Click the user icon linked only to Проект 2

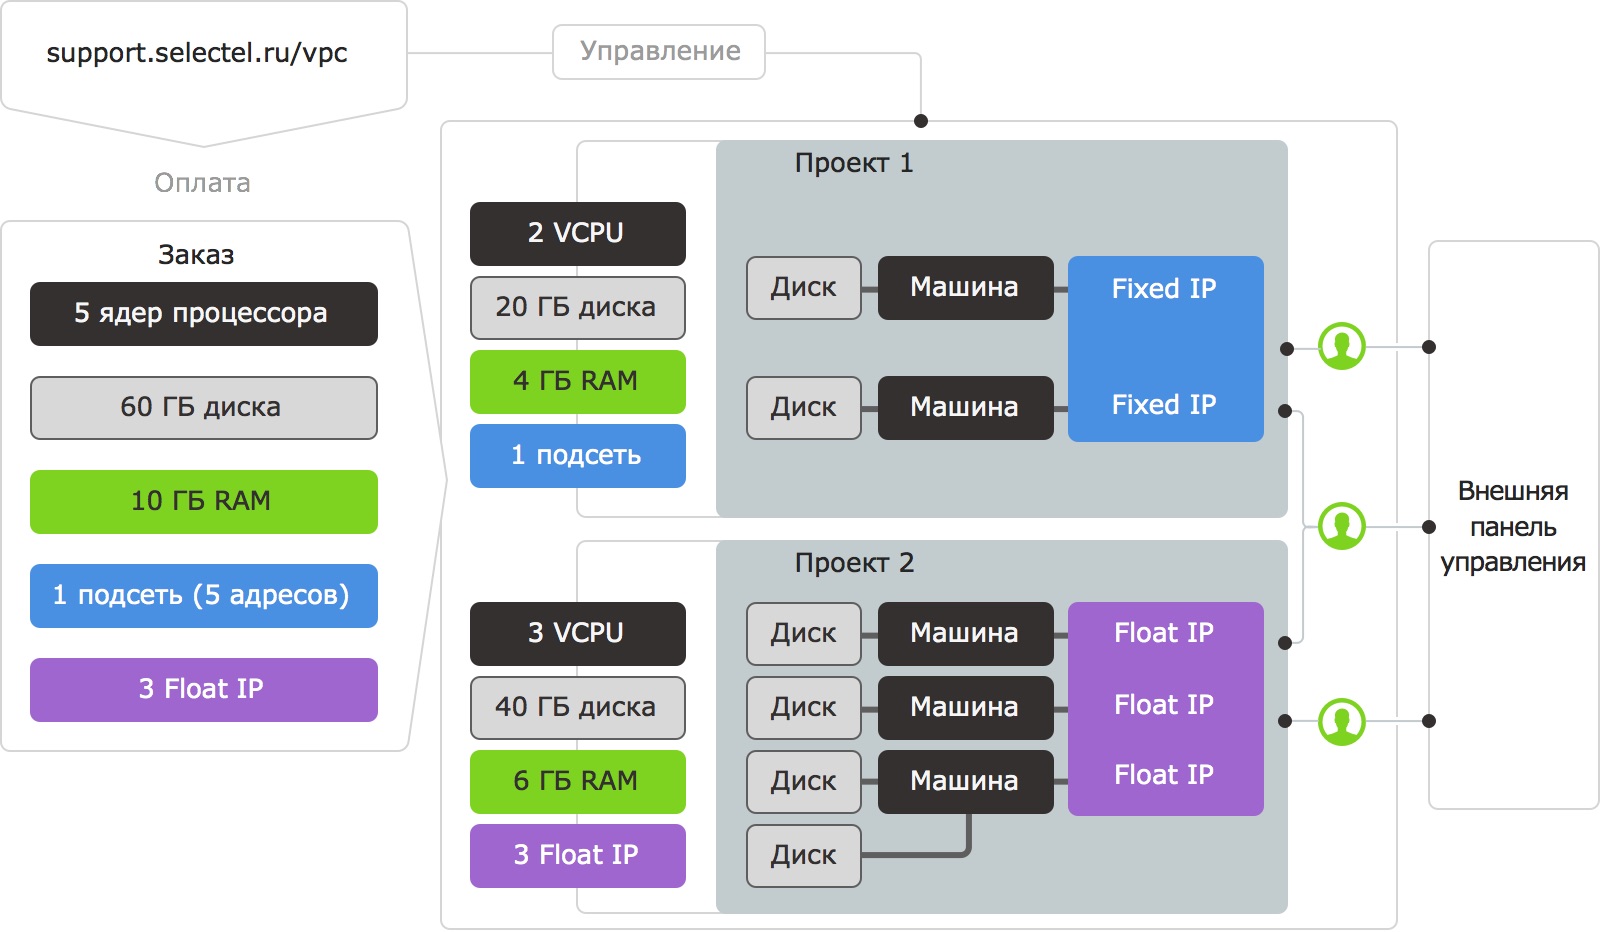(x=1342, y=721)
